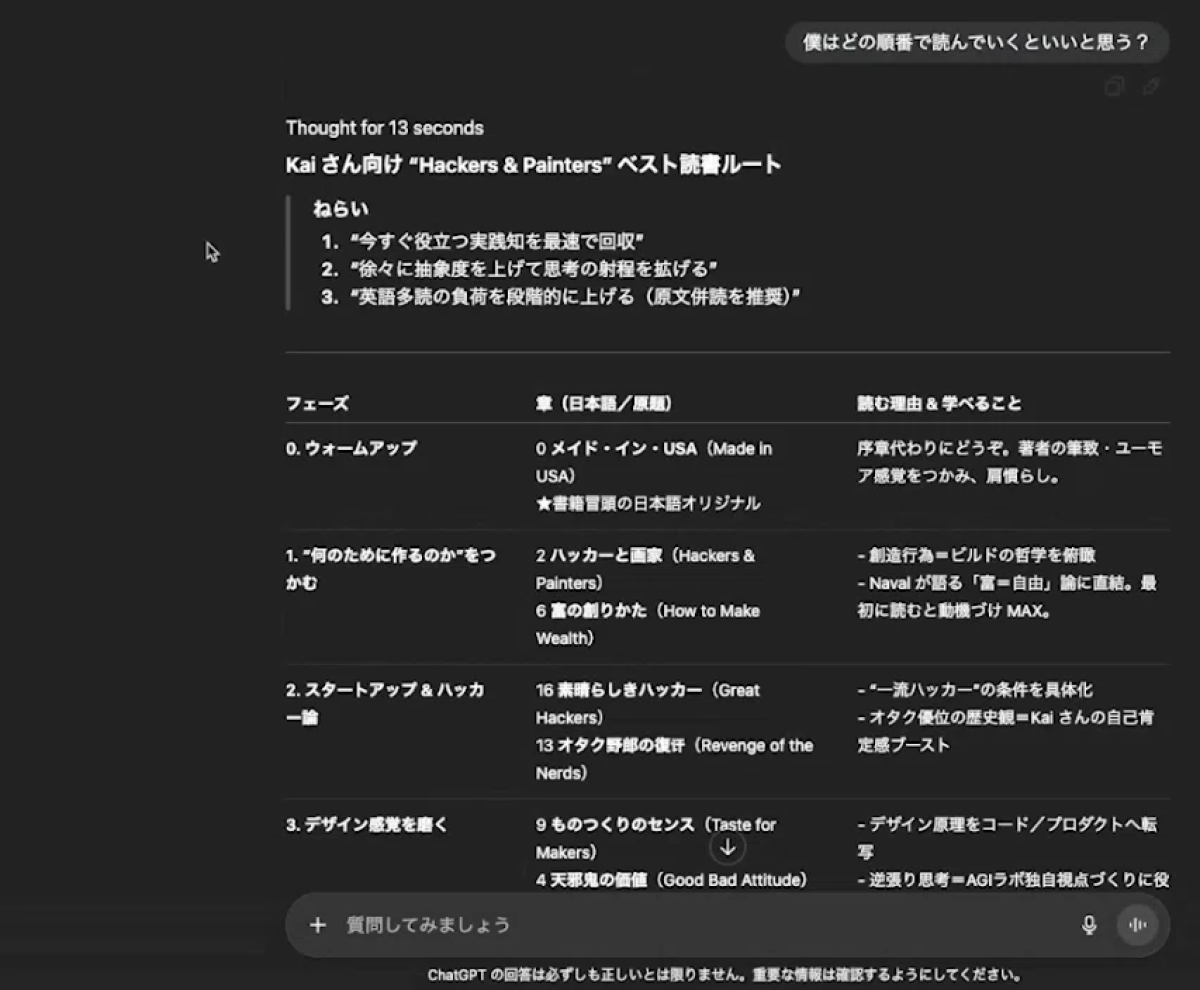Click the edit pencil icon under the user message
Image resolution: width=1200 pixels, height=990 pixels.
coord(1151,87)
